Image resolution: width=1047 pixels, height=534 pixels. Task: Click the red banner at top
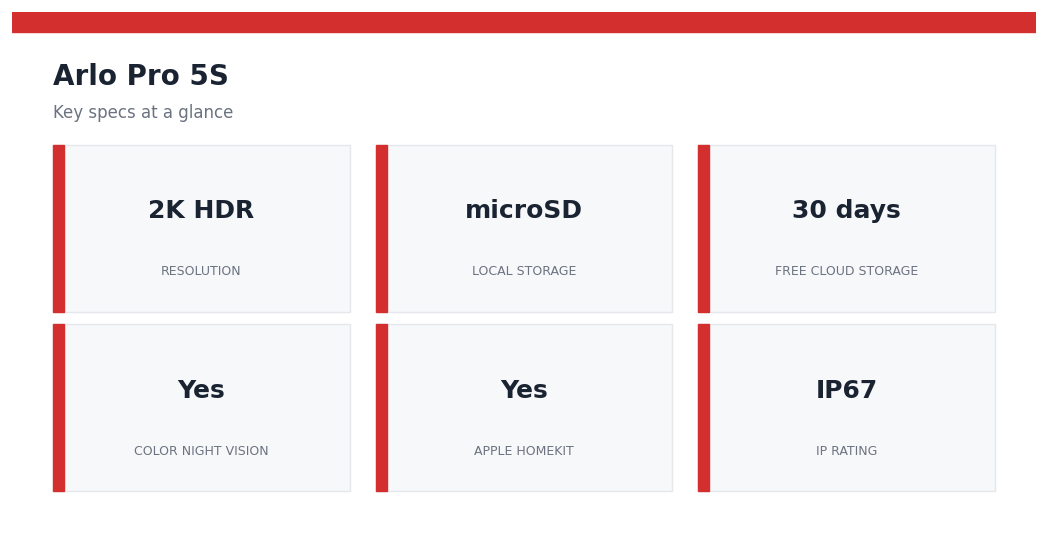click(524, 22)
